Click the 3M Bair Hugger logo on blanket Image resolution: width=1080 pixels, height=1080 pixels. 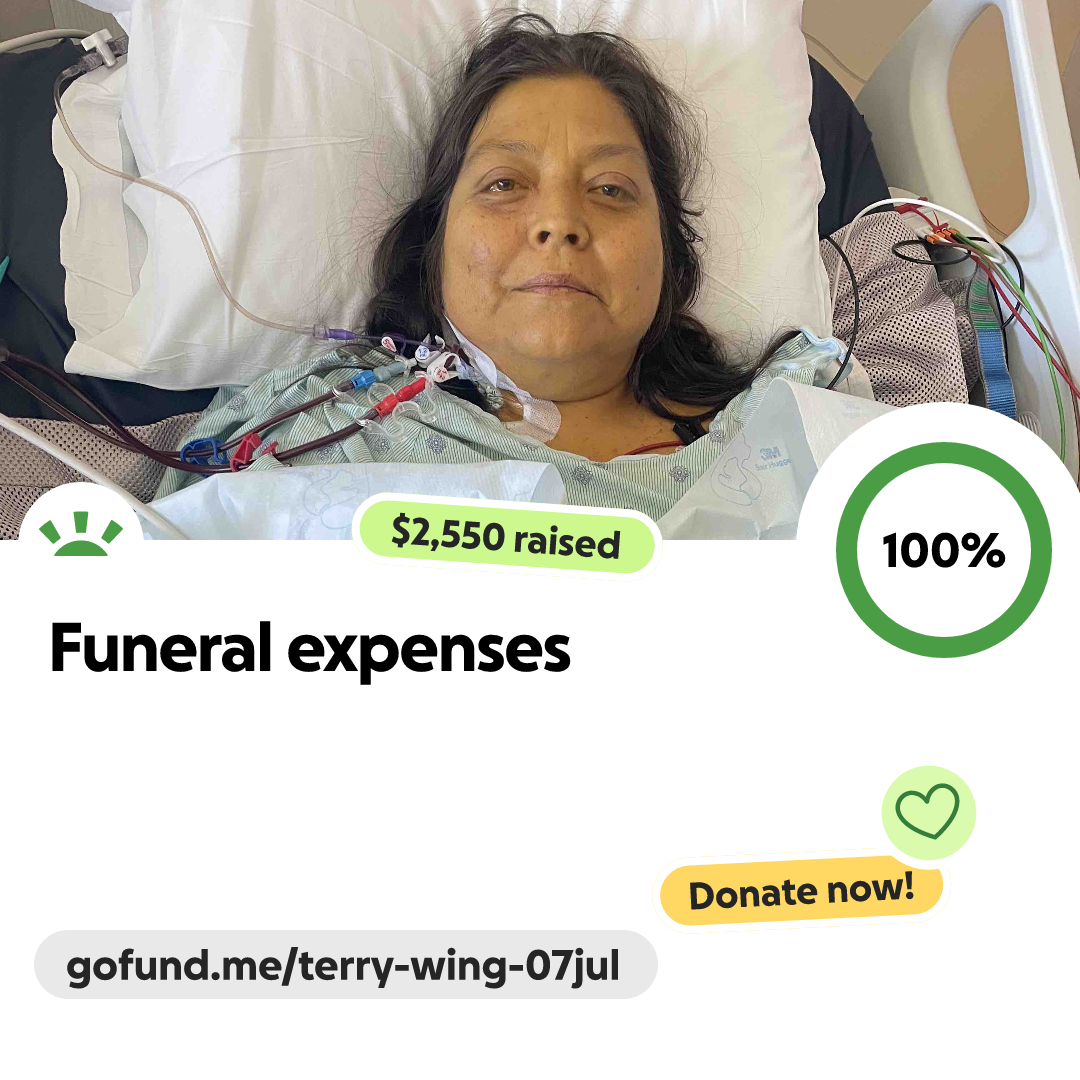(x=773, y=460)
